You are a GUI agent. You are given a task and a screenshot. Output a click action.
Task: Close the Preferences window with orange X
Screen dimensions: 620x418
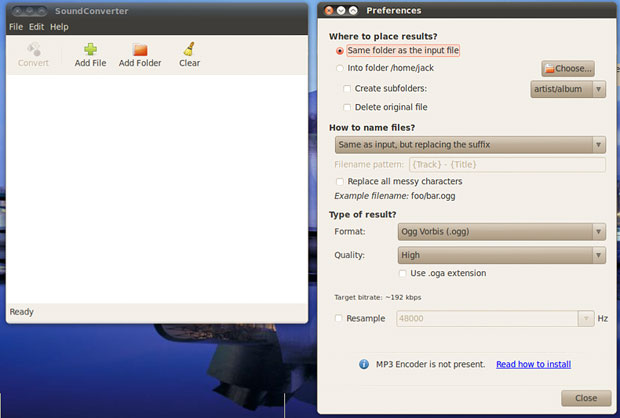pos(329,11)
